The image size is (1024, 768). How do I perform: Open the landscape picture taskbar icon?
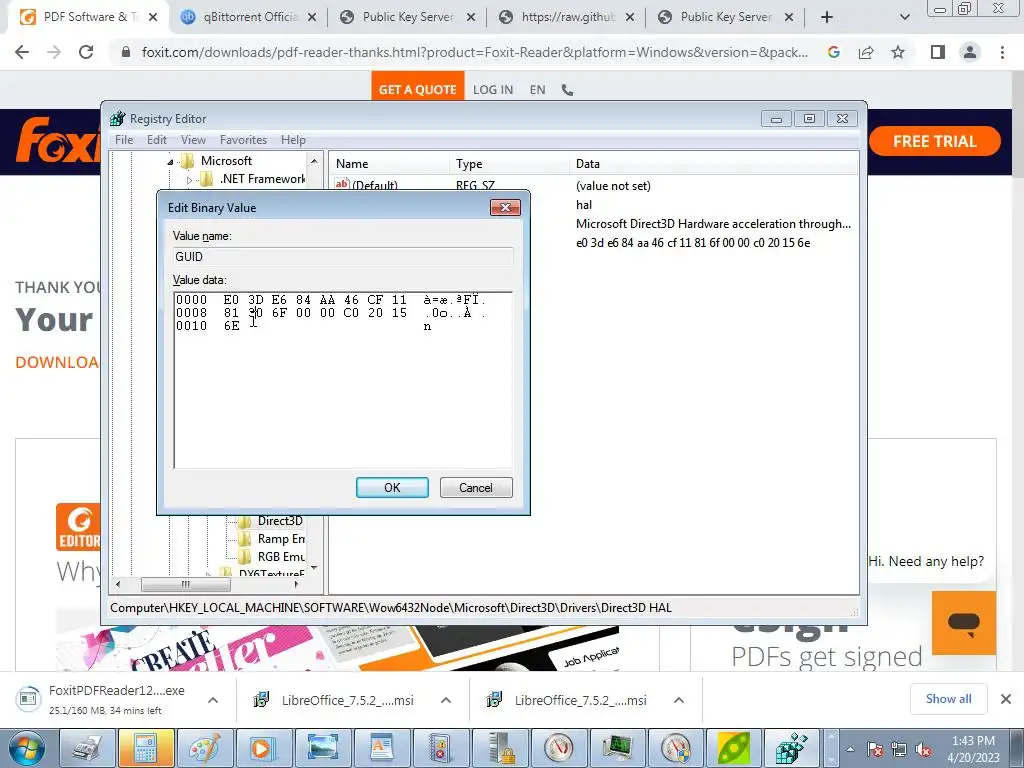coord(323,748)
